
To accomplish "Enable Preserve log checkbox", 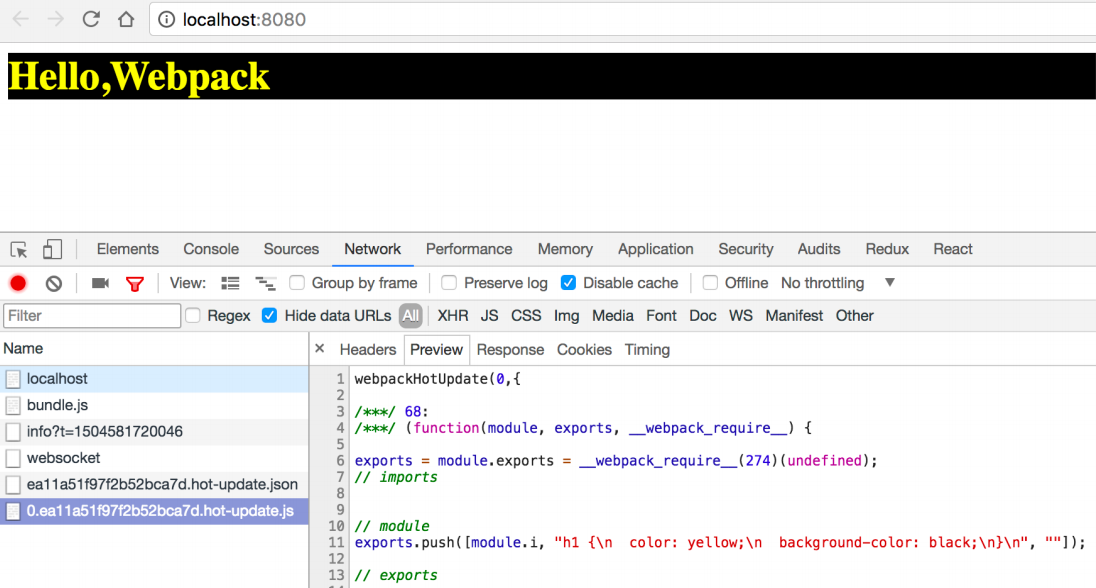I will 449,282.
